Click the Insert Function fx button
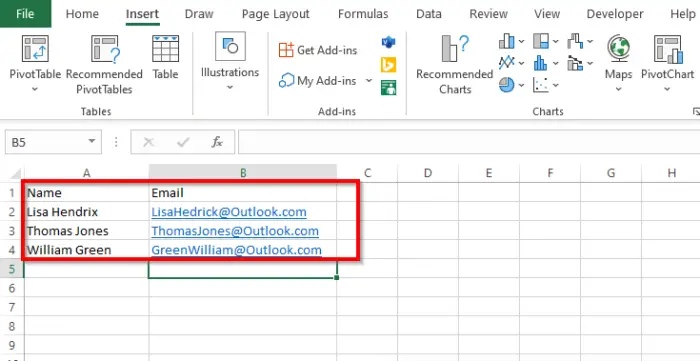700x361 pixels. [x=217, y=142]
